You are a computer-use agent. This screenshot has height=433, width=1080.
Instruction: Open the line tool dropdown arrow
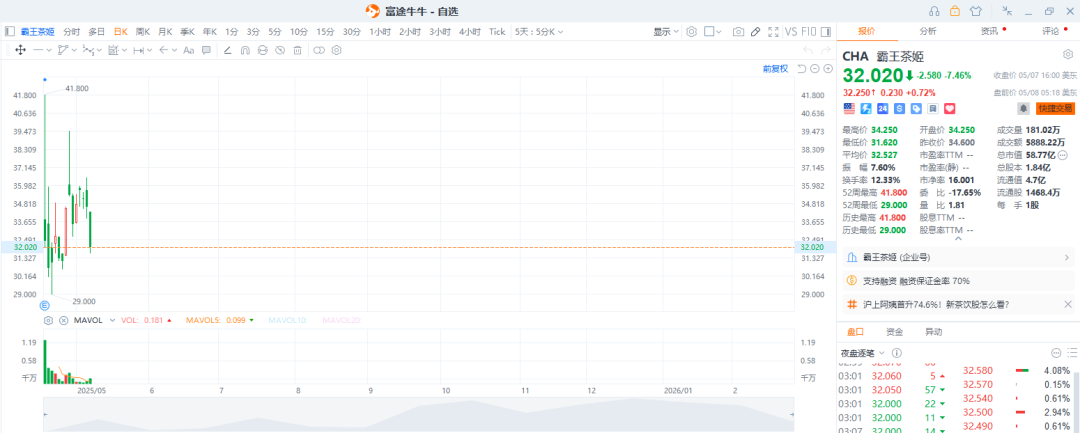pyautogui.click(x=49, y=50)
